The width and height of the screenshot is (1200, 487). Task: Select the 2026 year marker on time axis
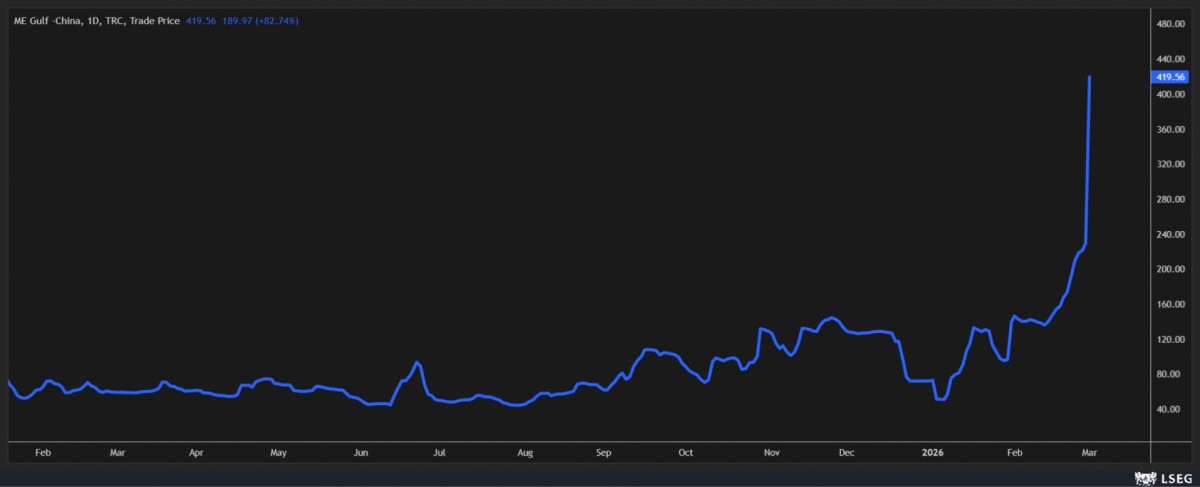[931, 451]
